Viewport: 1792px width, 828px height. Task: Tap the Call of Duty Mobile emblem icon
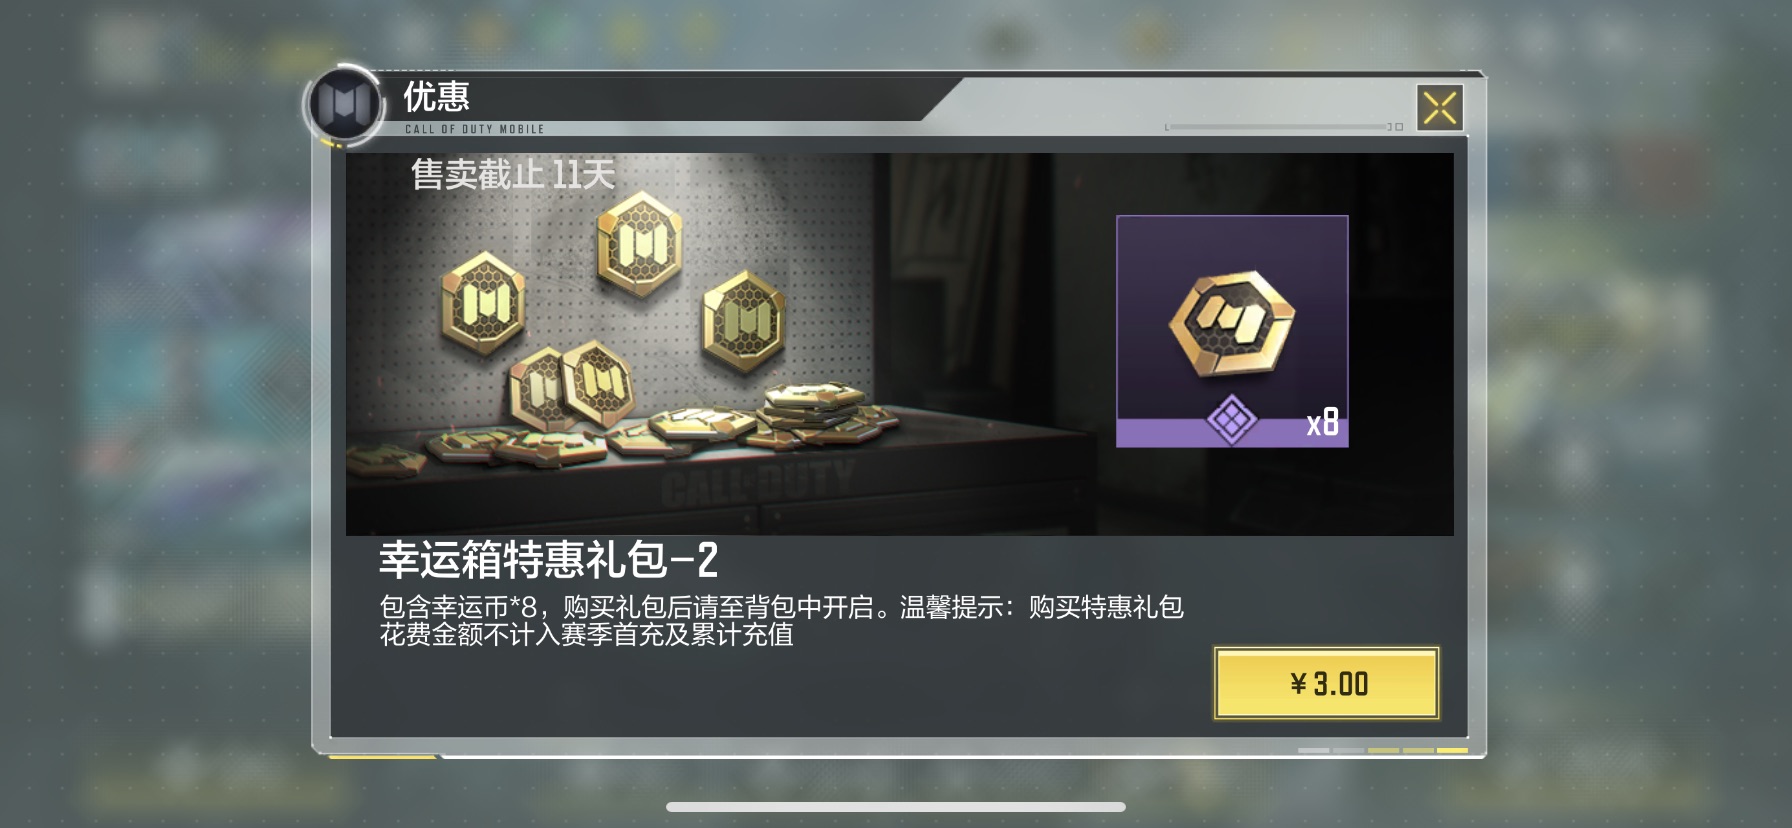point(345,104)
